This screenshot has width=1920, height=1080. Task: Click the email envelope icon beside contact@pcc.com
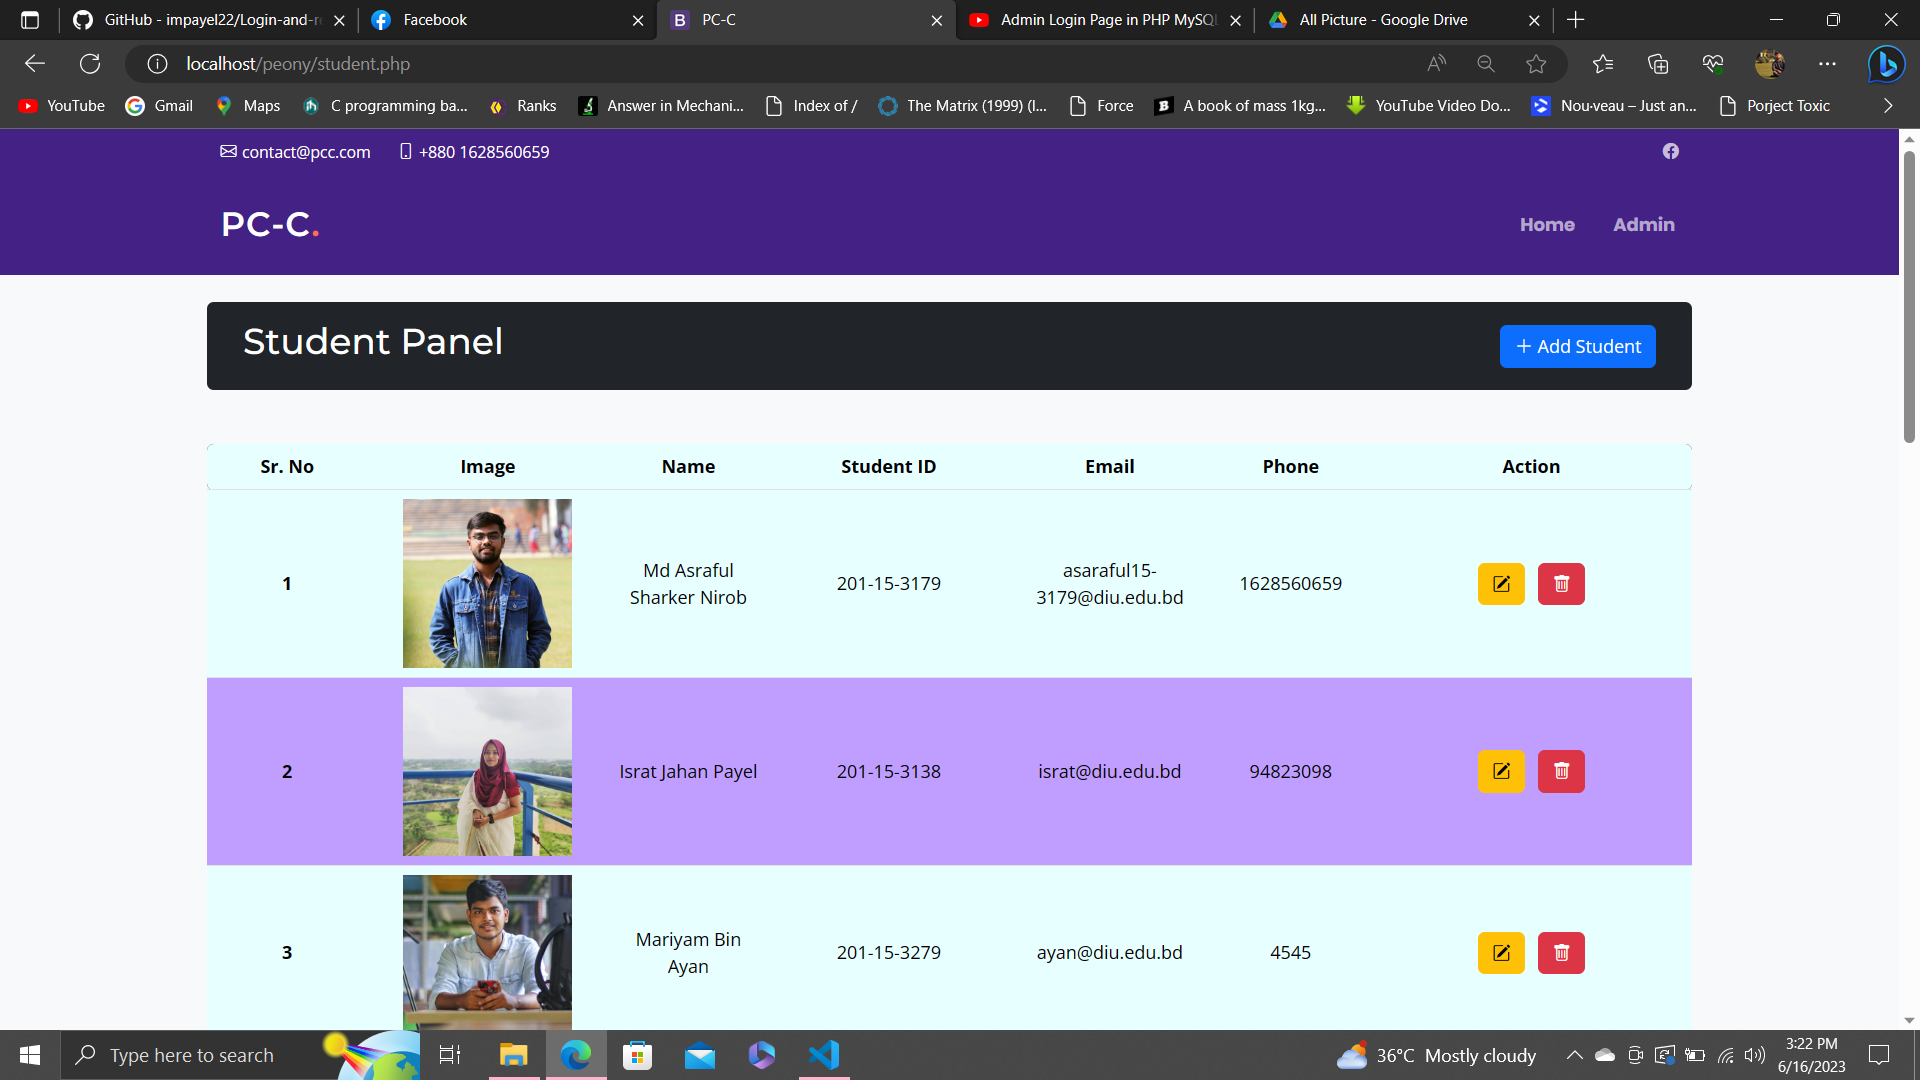coord(228,151)
